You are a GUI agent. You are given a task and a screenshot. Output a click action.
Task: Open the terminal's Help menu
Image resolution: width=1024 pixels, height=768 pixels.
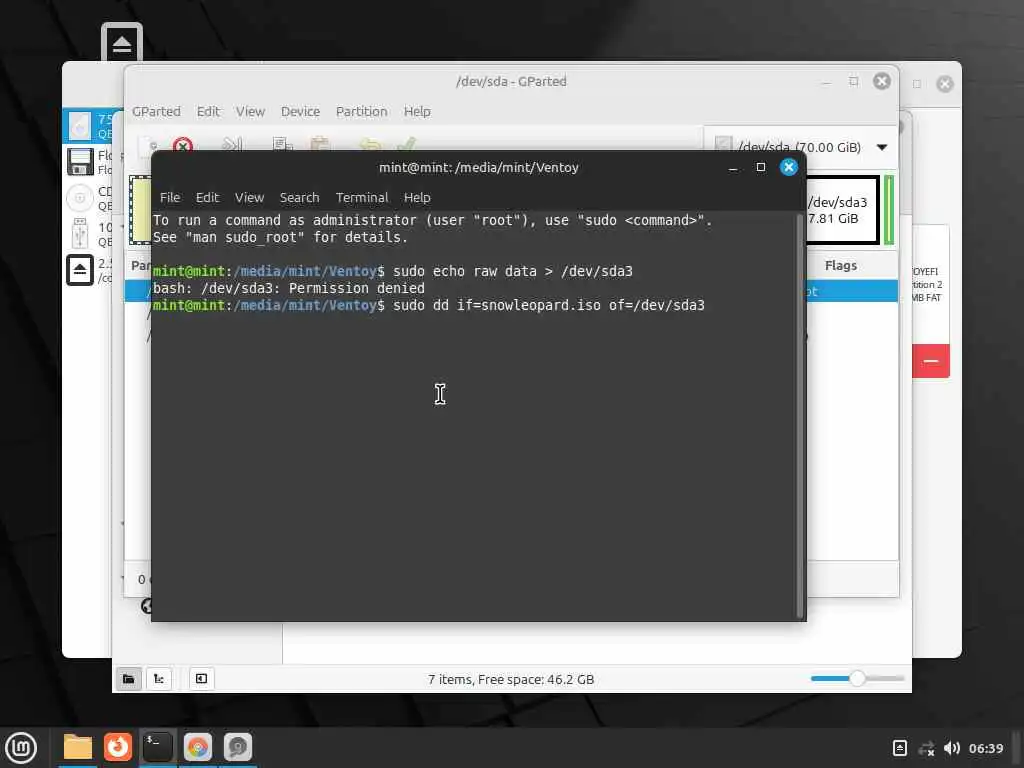pos(417,197)
